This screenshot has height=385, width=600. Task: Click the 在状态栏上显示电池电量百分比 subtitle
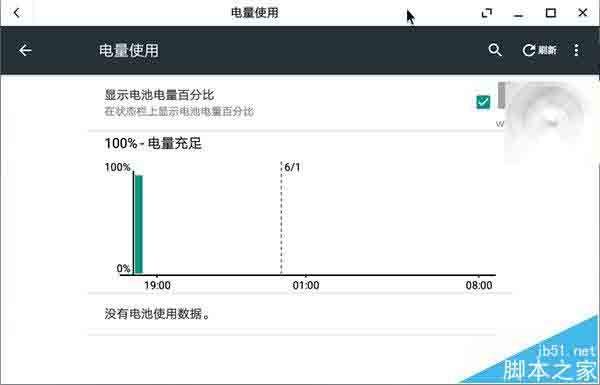pyautogui.click(x=179, y=112)
